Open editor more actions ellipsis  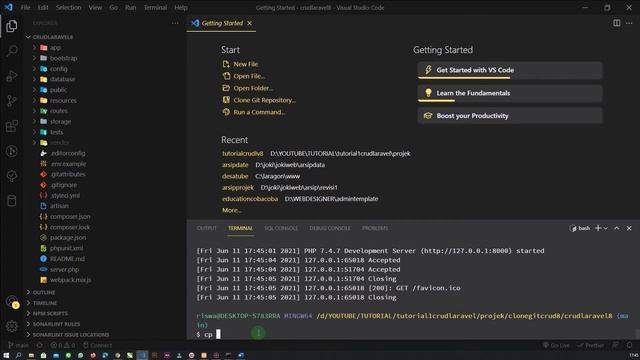629,23
